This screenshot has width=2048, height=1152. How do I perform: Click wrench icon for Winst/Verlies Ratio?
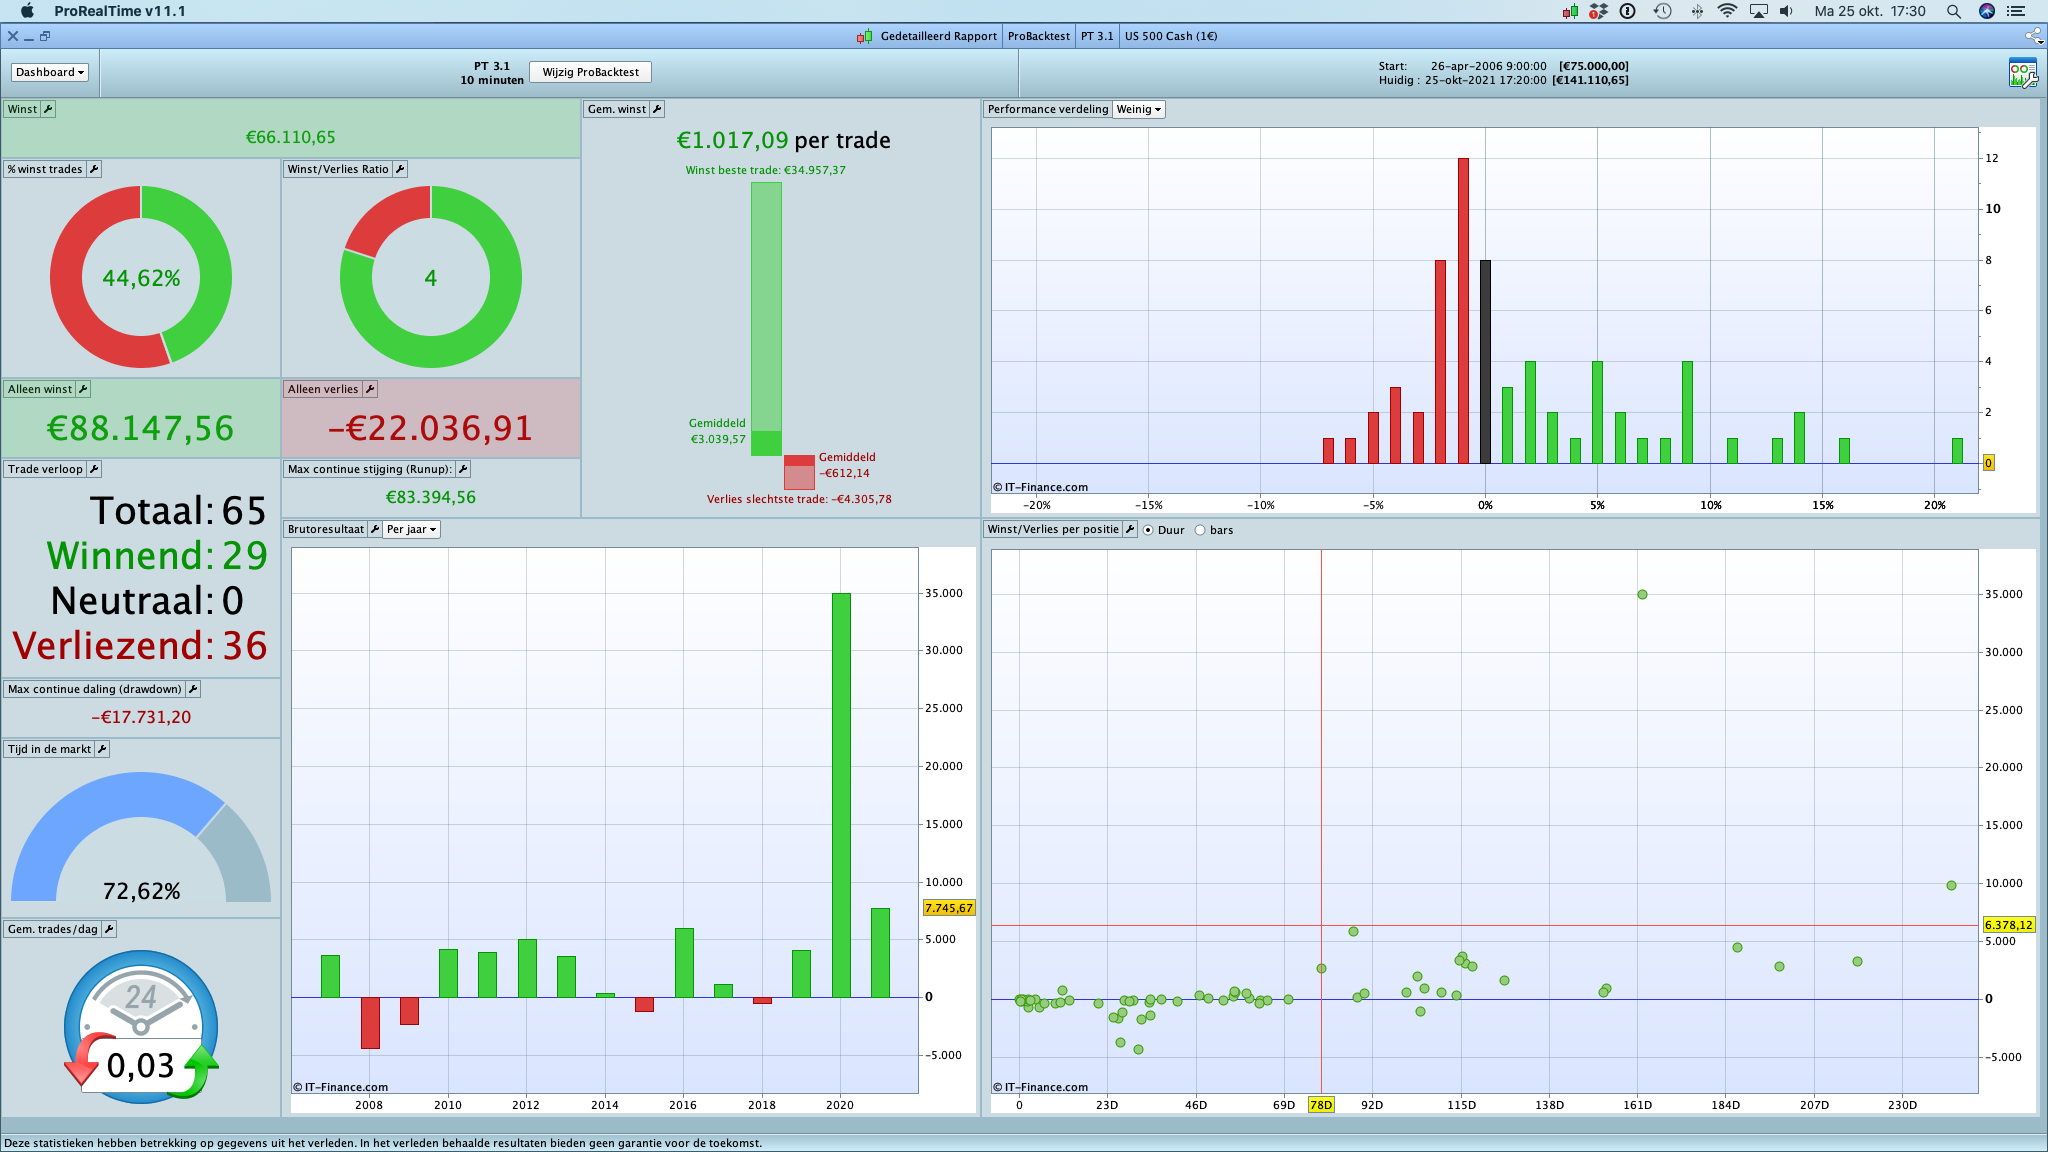point(400,169)
